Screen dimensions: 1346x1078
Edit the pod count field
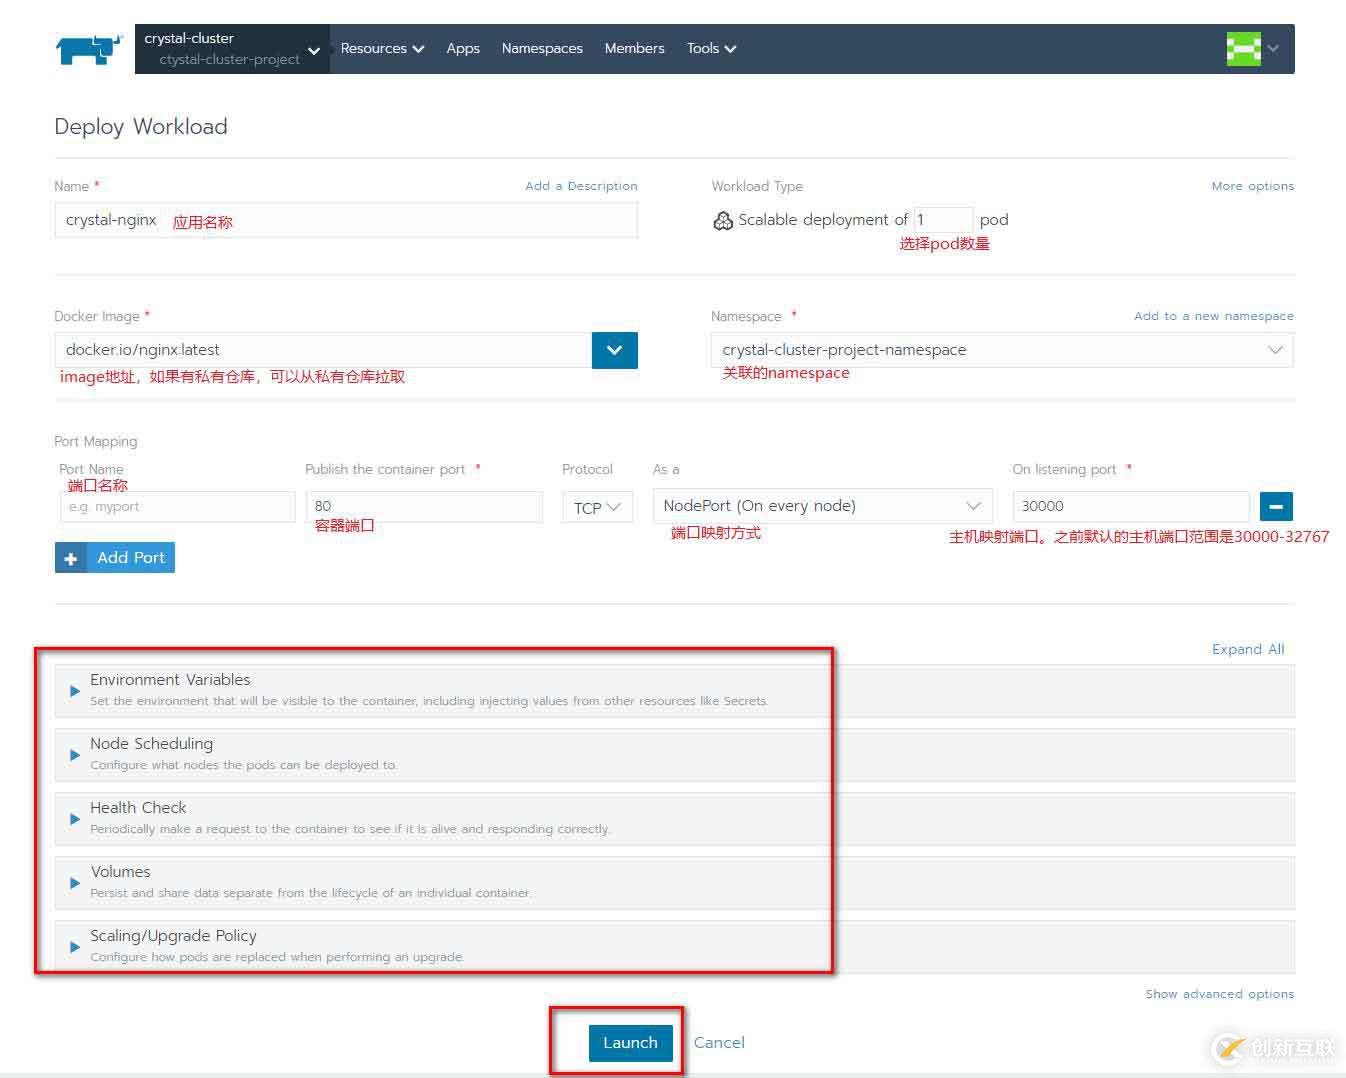point(943,219)
